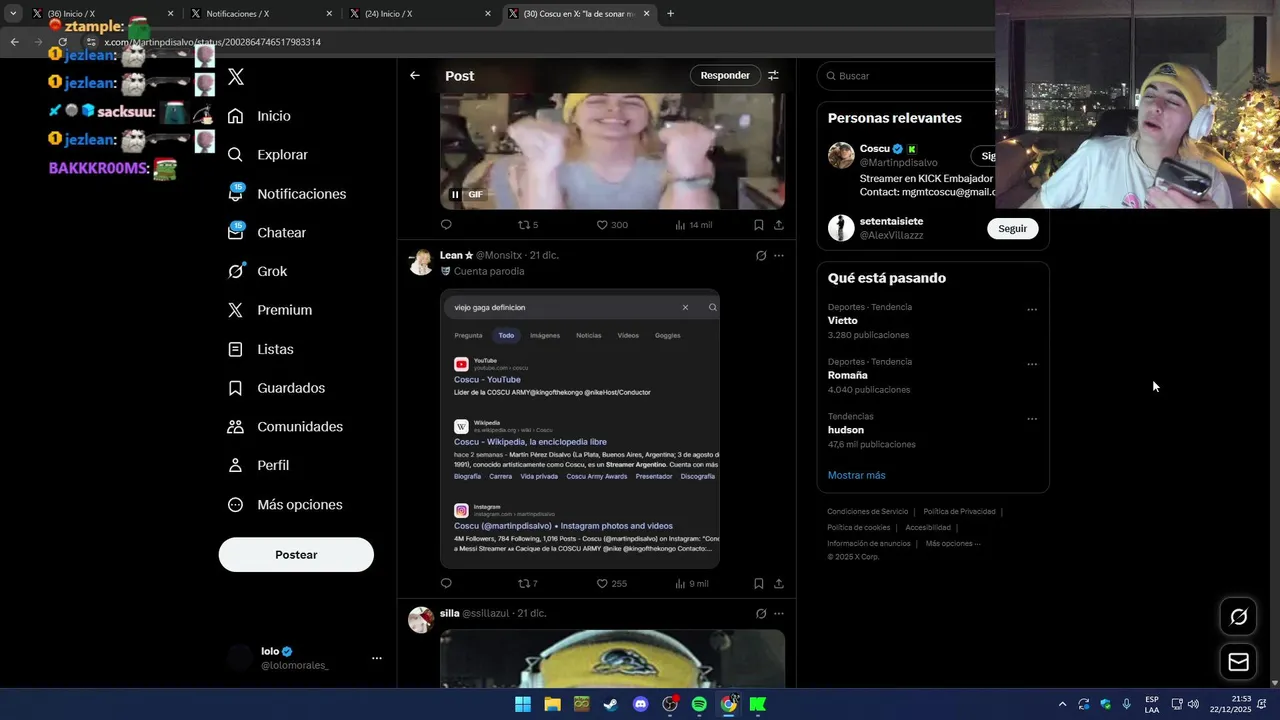Reply to Lean's tweet
The height and width of the screenshot is (720, 1280).
[x=446, y=584]
